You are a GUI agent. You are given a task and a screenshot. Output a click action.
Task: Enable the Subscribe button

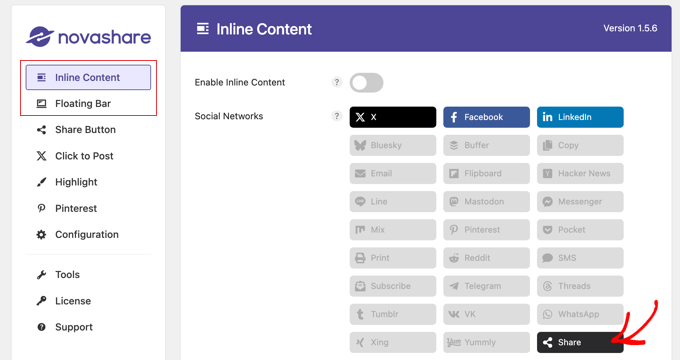point(393,286)
